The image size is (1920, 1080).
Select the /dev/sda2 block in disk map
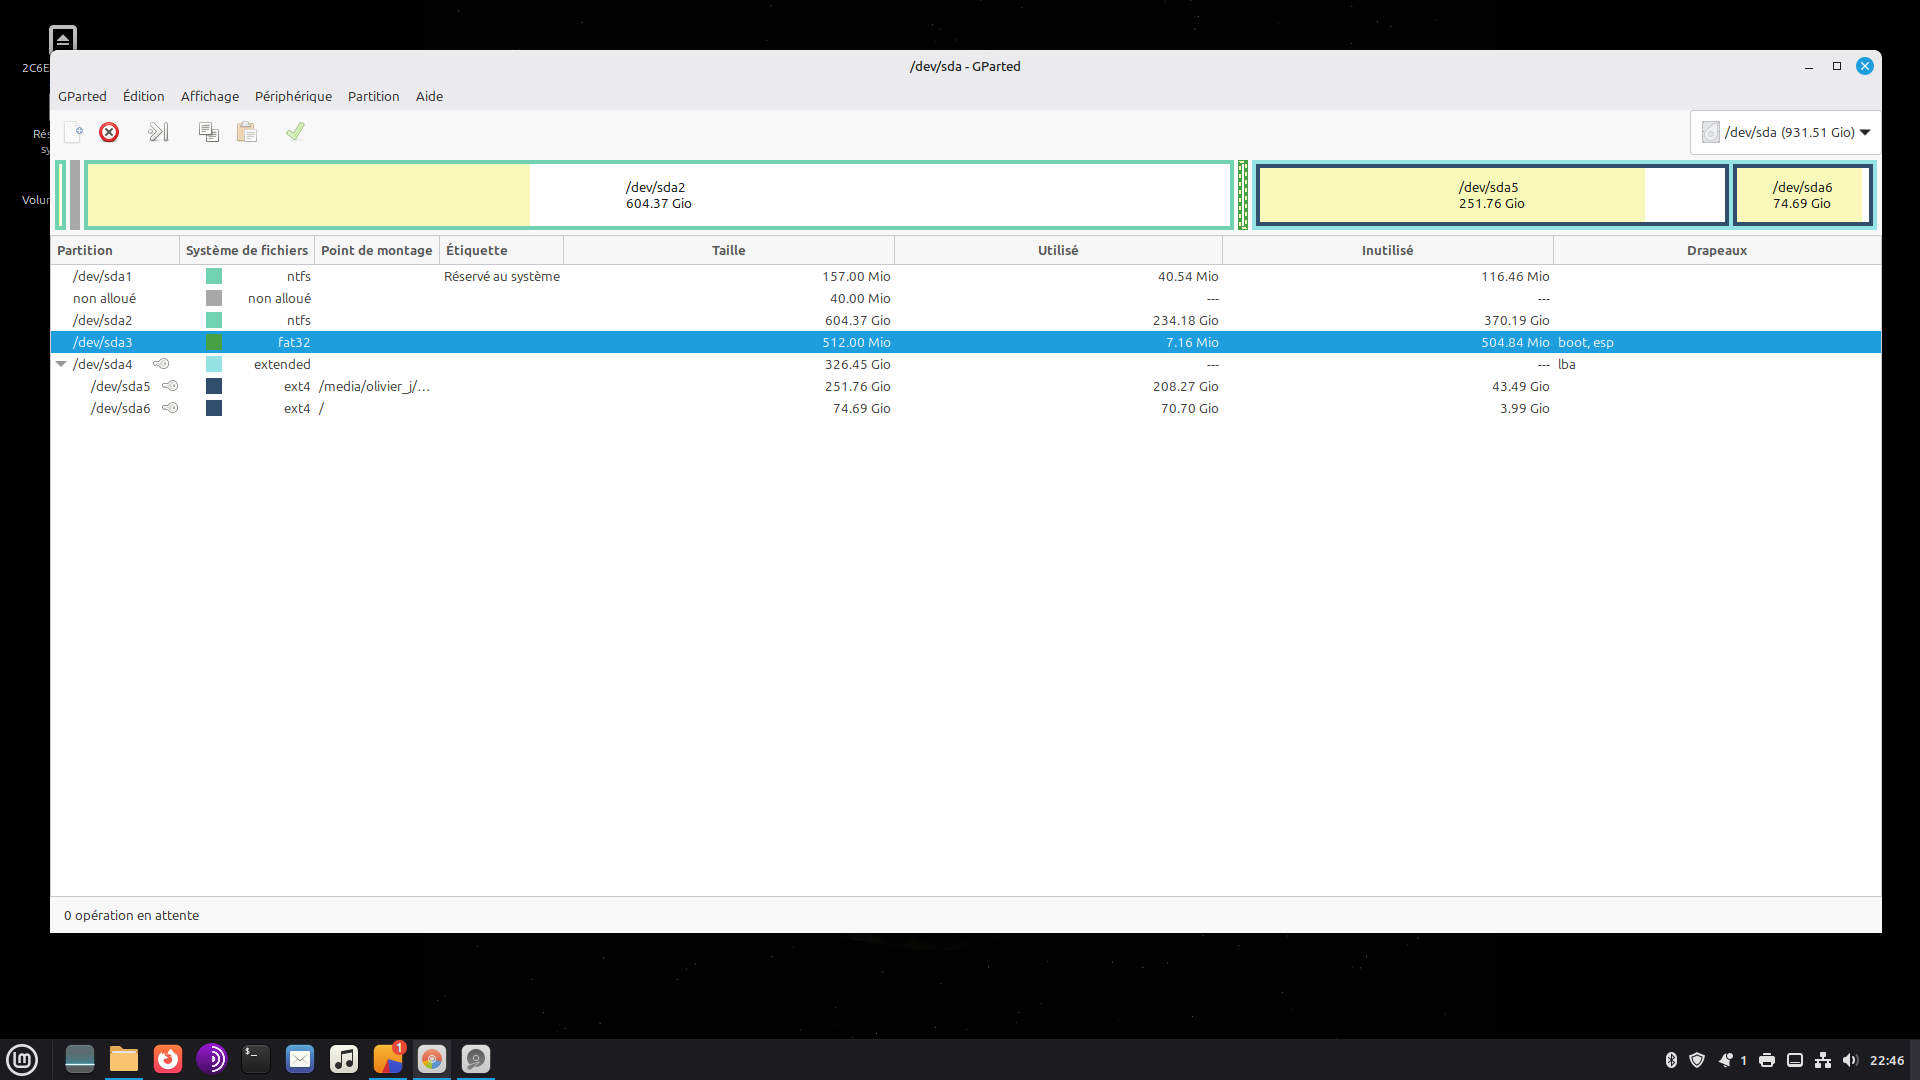coord(658,195)
